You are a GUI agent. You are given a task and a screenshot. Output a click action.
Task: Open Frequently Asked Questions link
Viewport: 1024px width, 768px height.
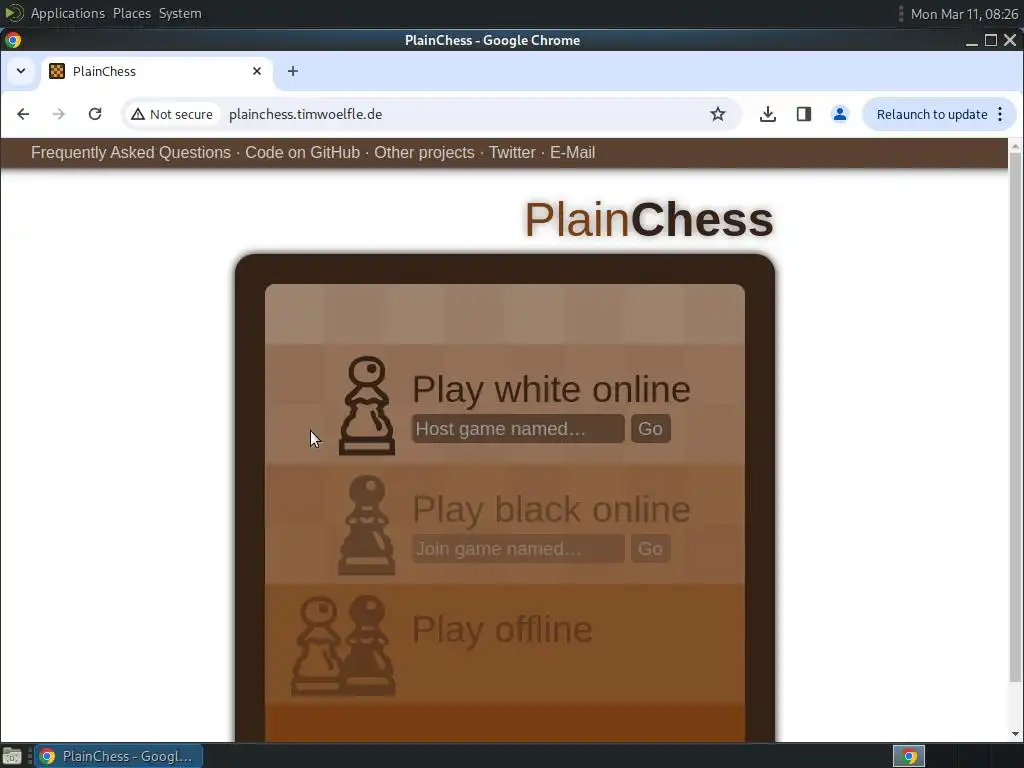tap(131, 152)
